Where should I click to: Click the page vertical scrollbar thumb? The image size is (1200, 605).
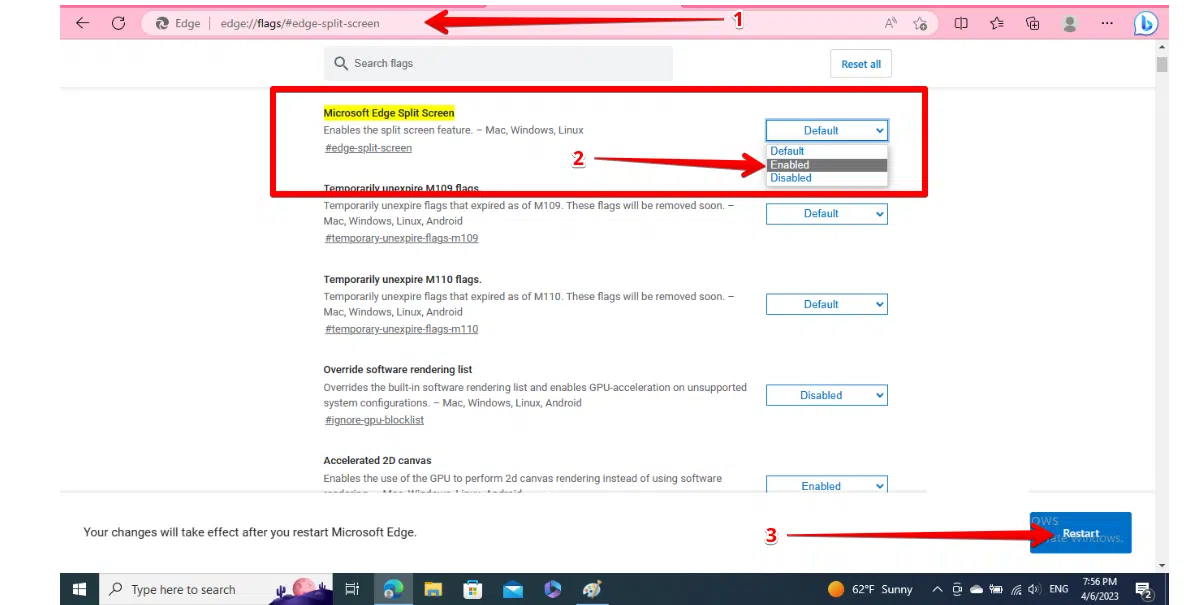[x=1162, y=65]
